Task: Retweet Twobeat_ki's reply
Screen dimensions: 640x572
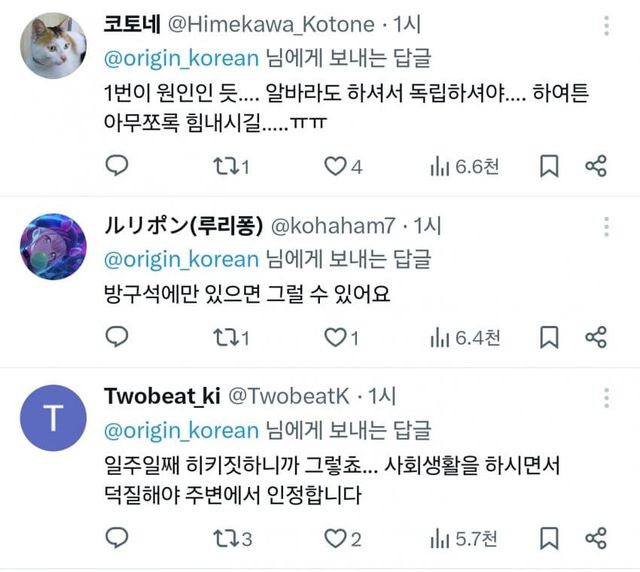Action: [x=231, y=539]
